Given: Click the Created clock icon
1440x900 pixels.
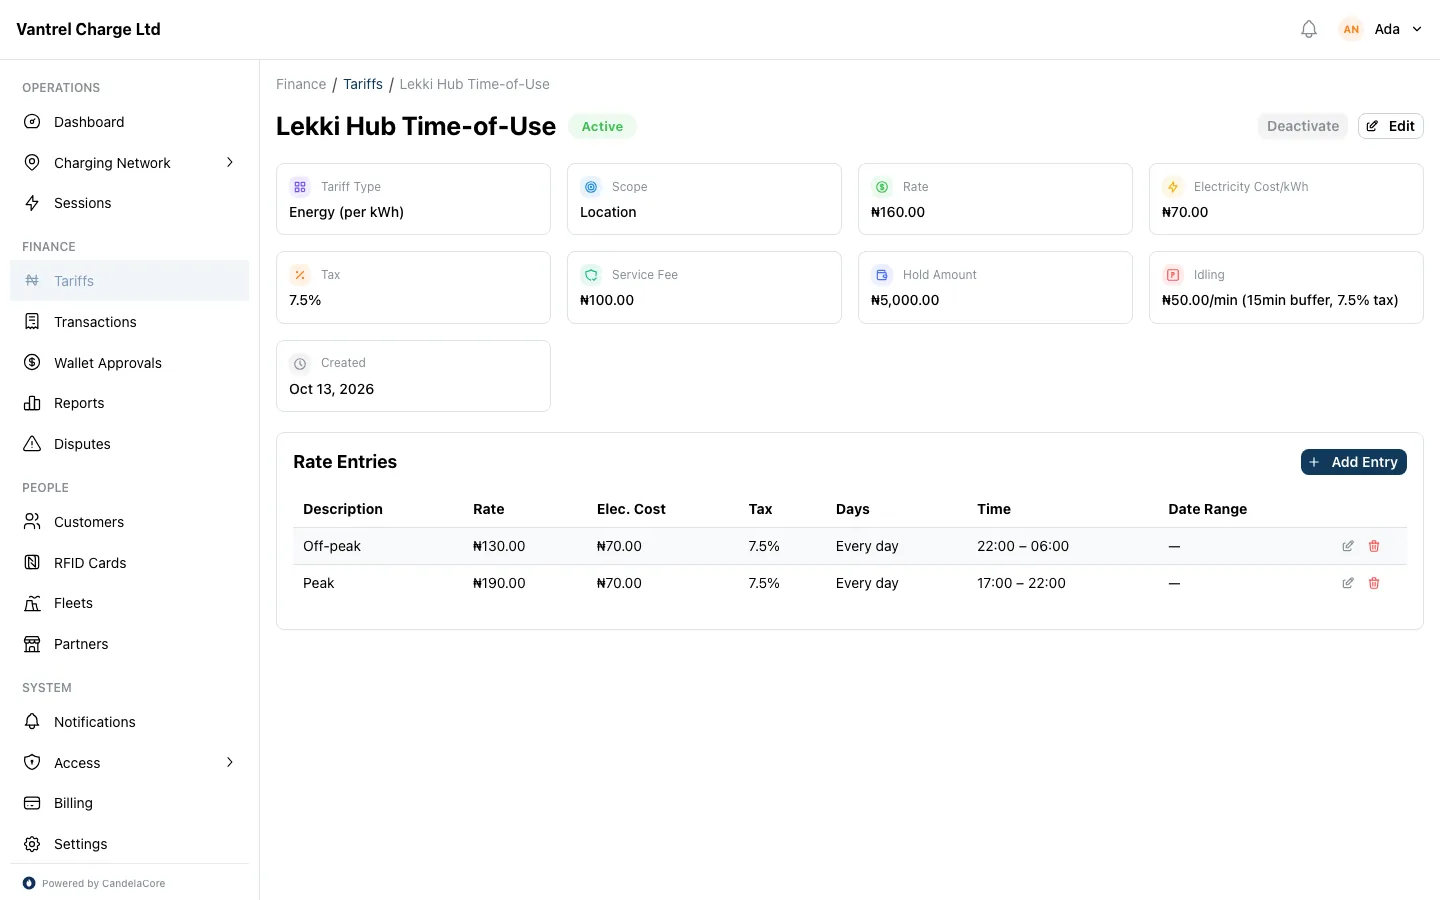Looking at the screenshot, I should coord(300,364).
